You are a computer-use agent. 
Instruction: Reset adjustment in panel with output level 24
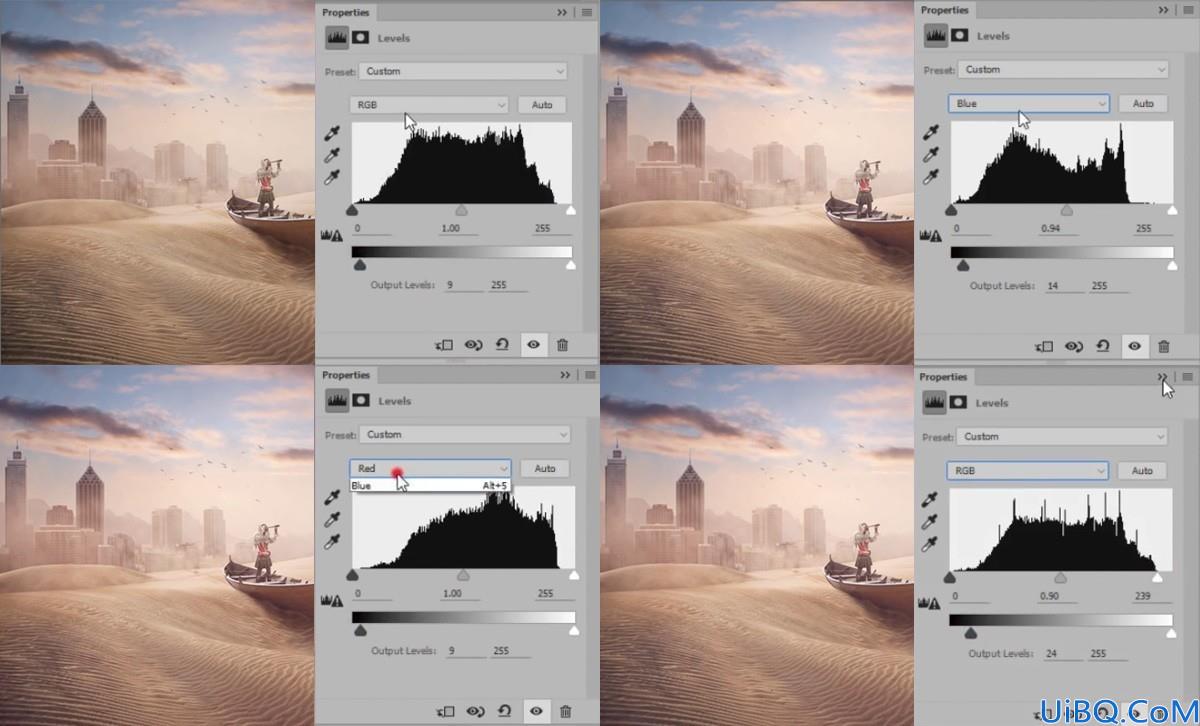pos(1102,712)
